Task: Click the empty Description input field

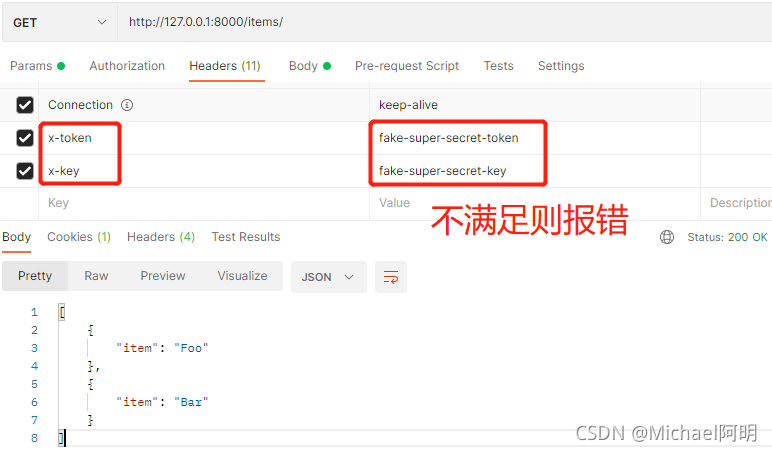Action: click(x=737, y=203)
